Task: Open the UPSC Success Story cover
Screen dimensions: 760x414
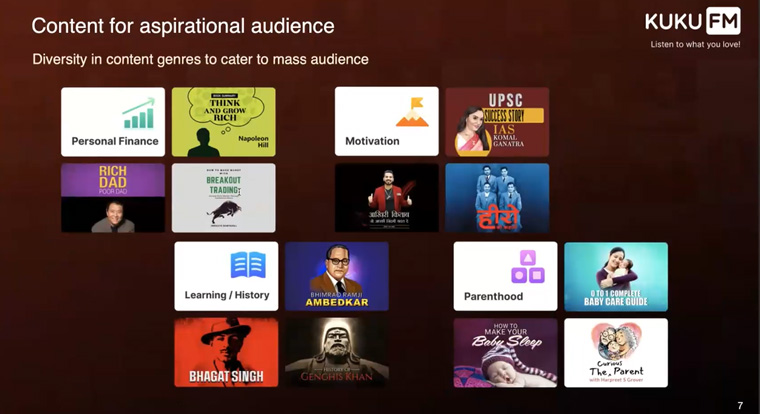Action: coord(497,122)
